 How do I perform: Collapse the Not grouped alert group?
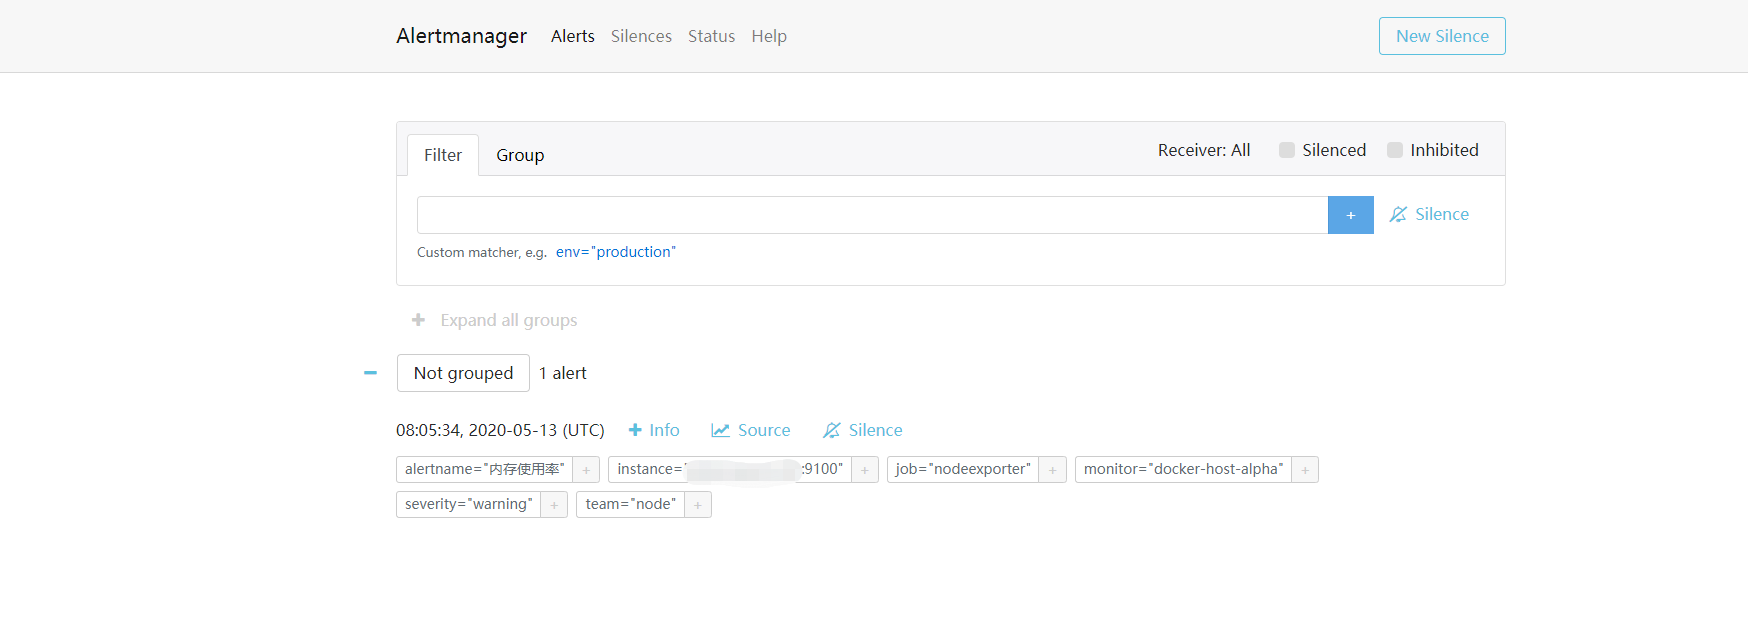pyautogui.click(x=370, y=373)
